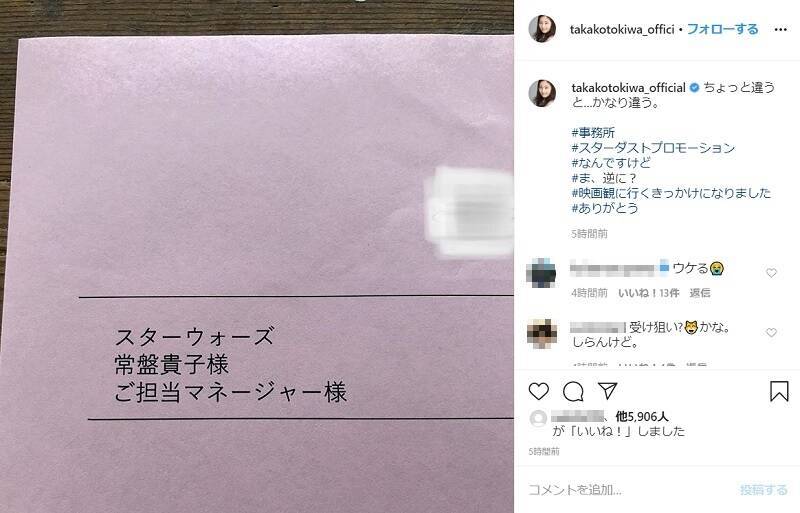800x513 pixels.
Task: Like the ウケる comment with its heart
Action: point(771,273)
